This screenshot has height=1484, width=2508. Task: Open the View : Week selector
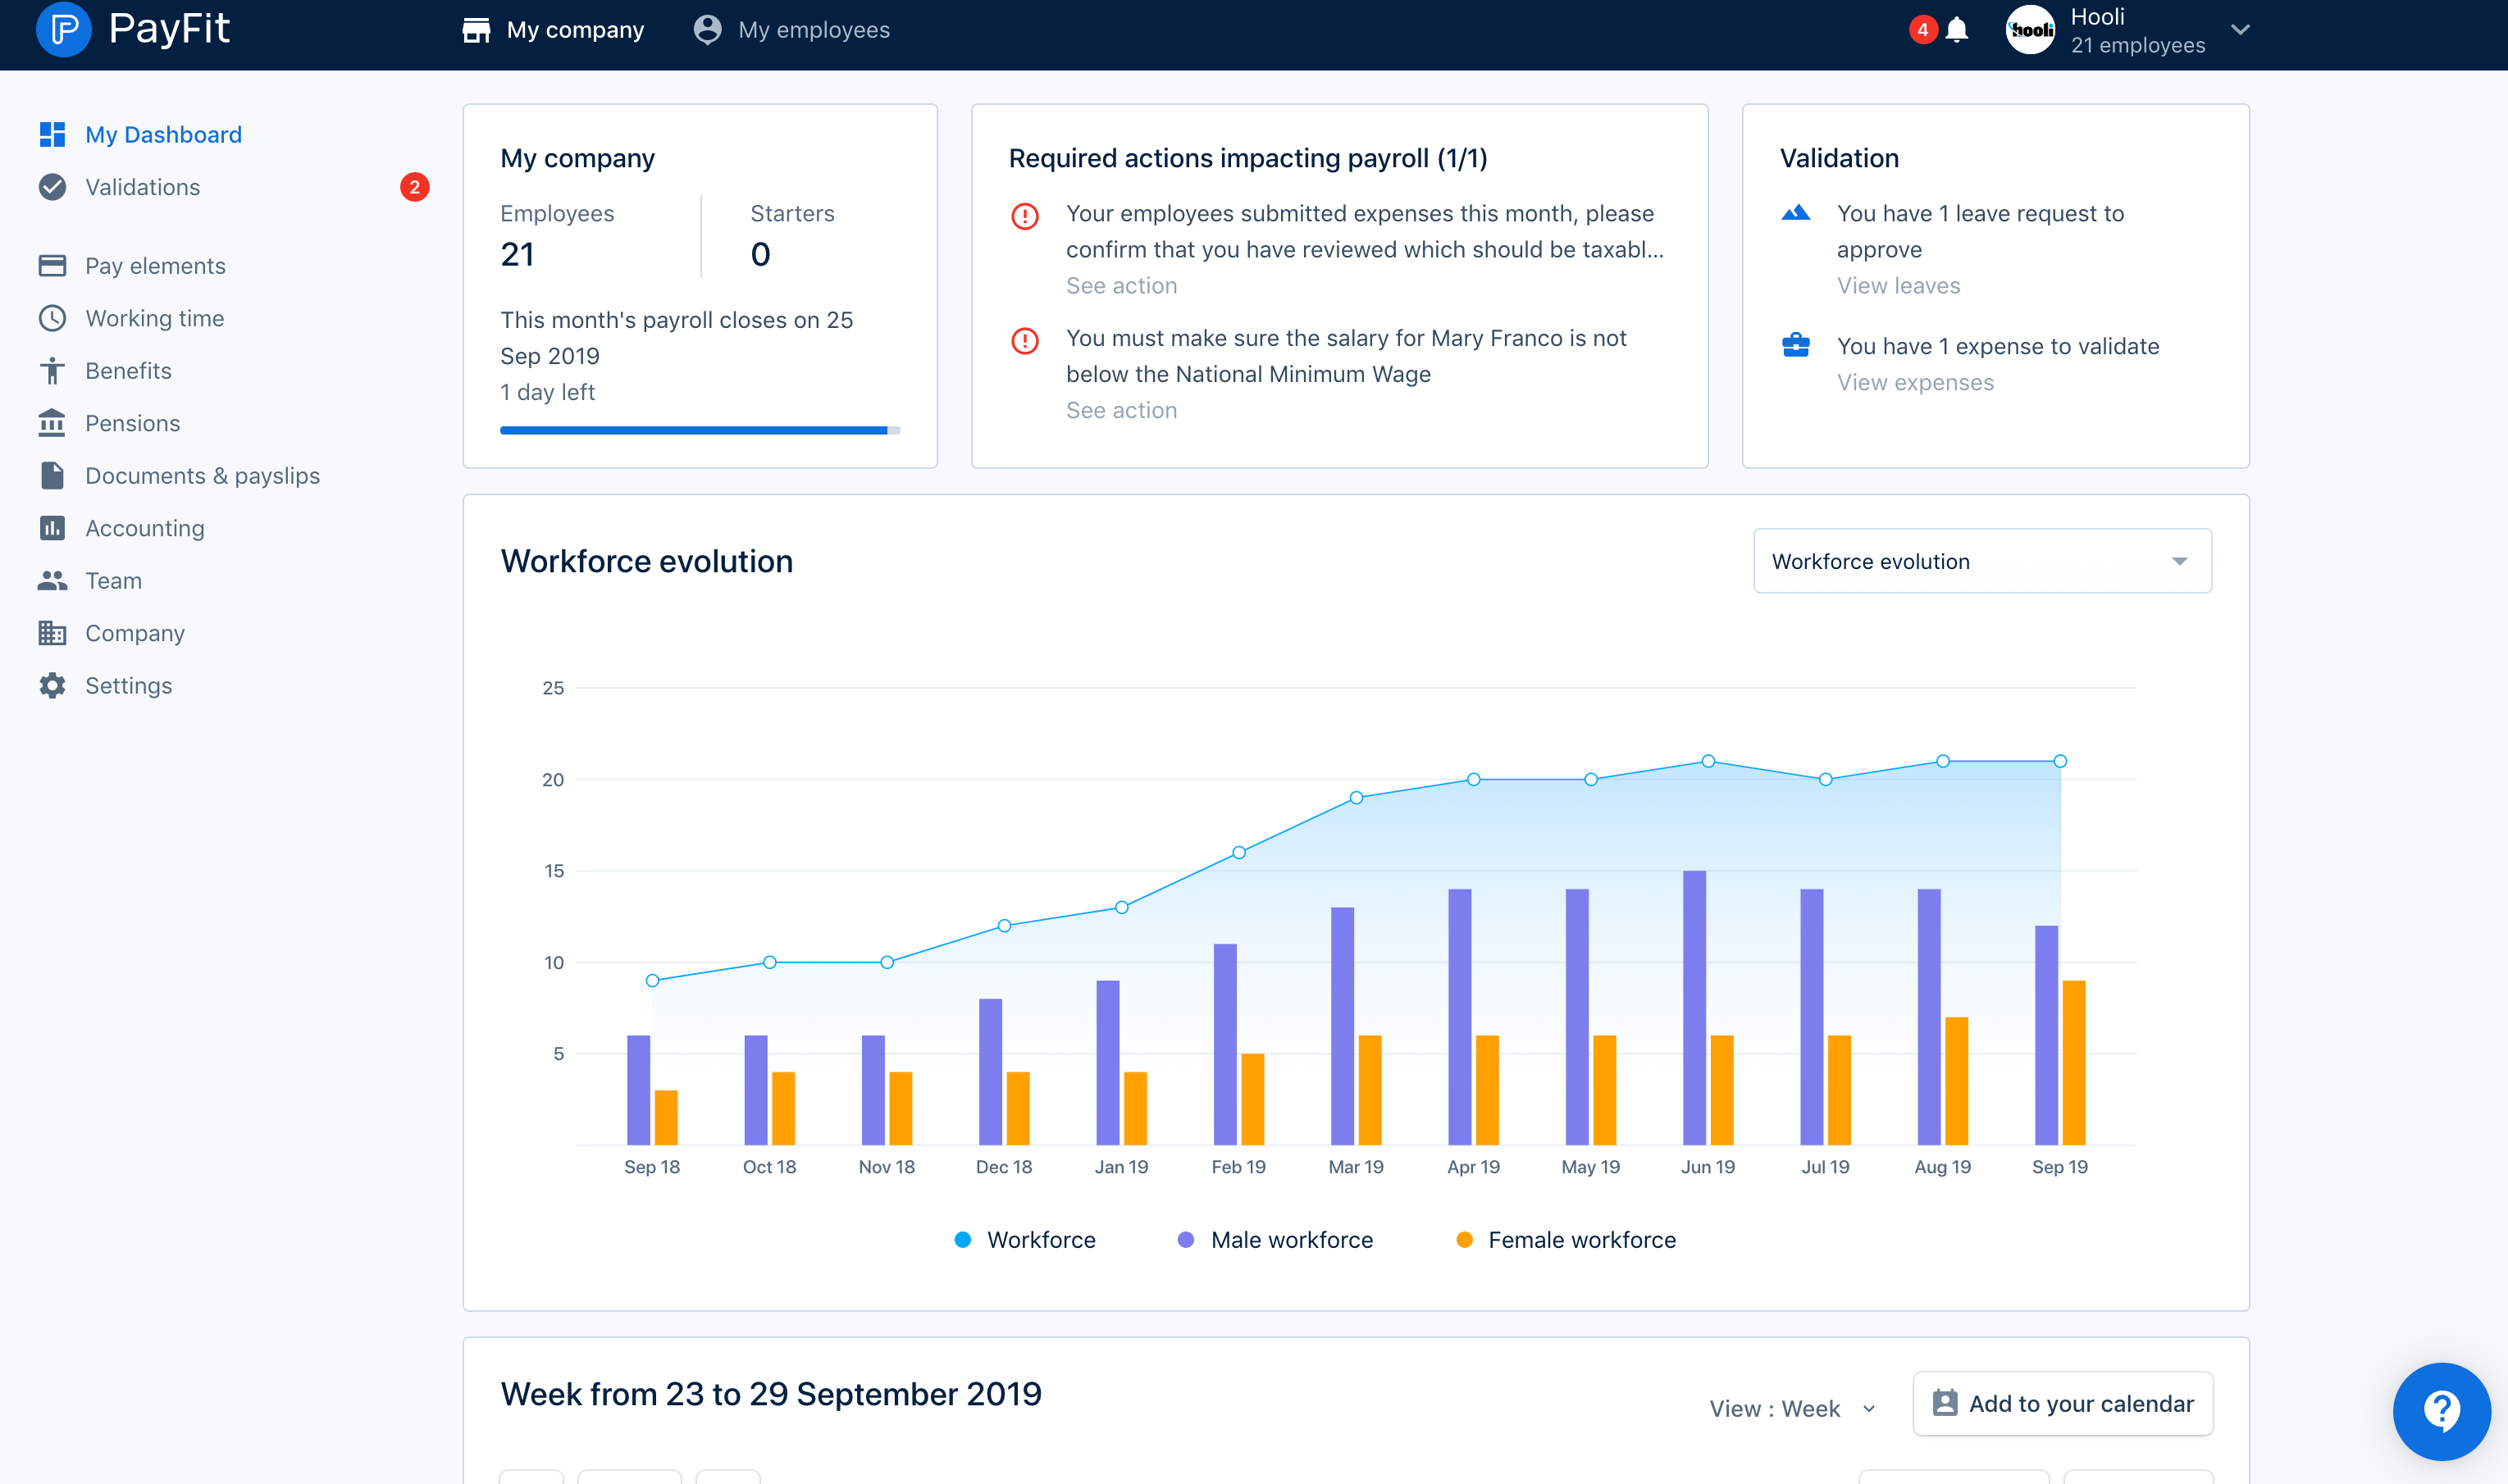tap(1792, 1408)
